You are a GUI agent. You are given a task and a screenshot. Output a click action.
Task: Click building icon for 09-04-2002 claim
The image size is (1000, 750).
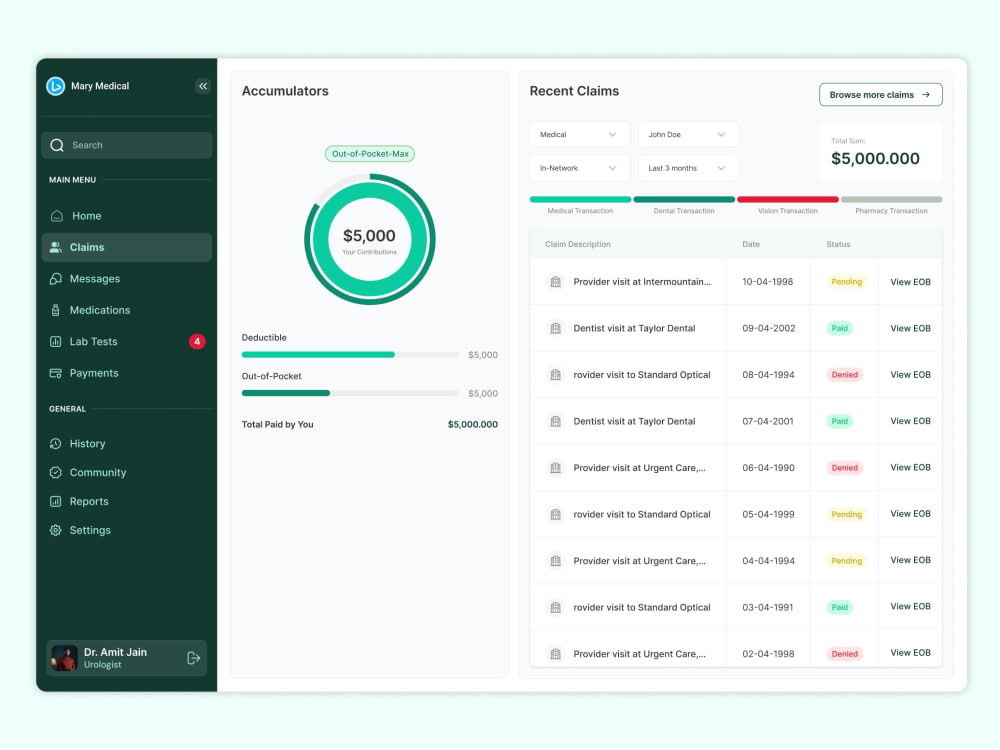(x=555, y=328)
